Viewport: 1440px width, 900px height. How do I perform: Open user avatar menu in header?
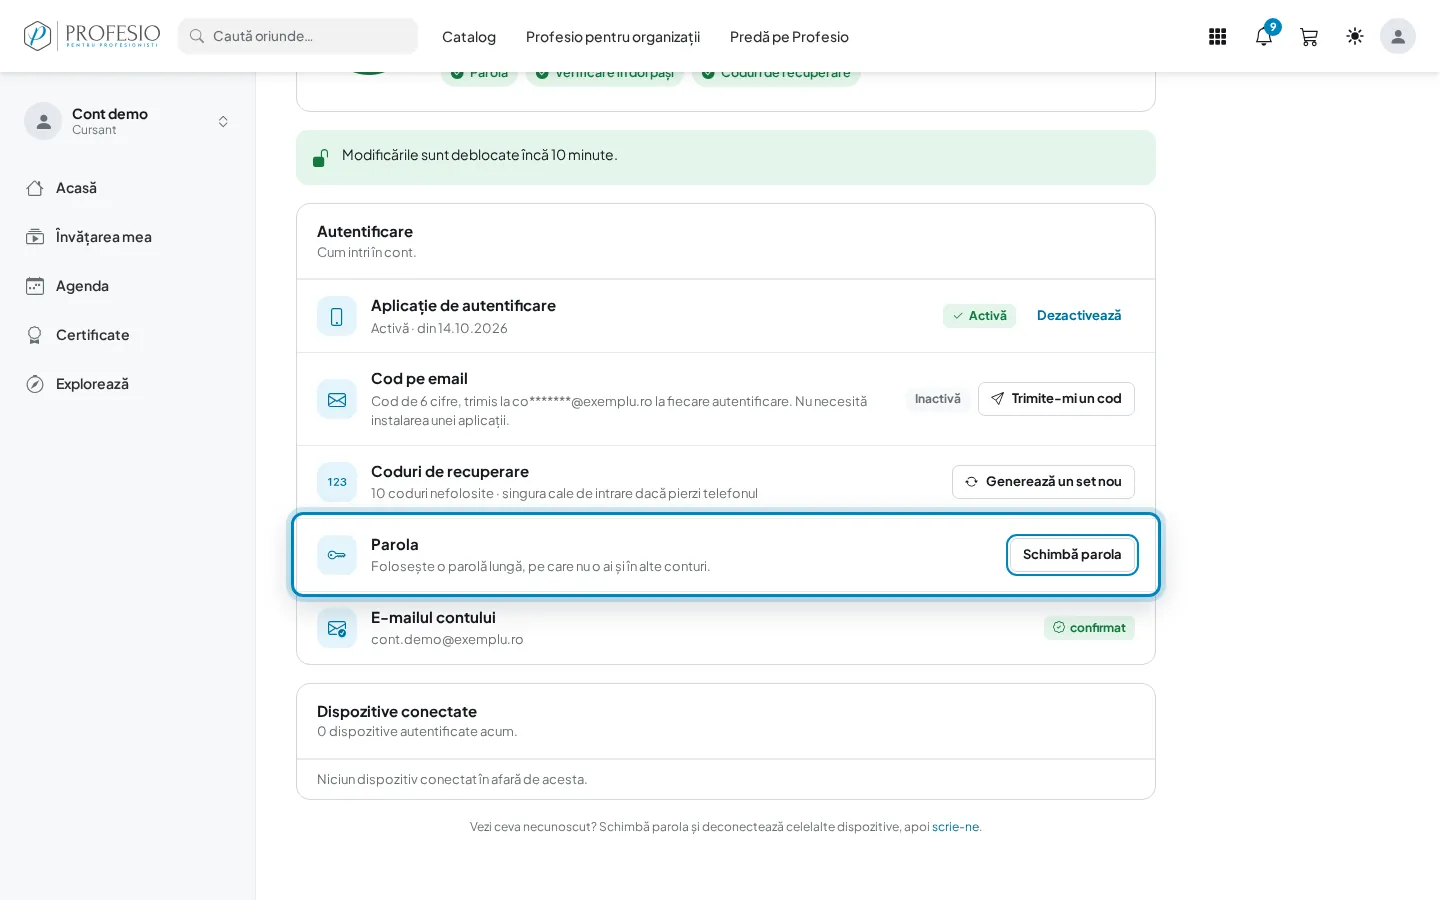click(x=1398, y=36)
